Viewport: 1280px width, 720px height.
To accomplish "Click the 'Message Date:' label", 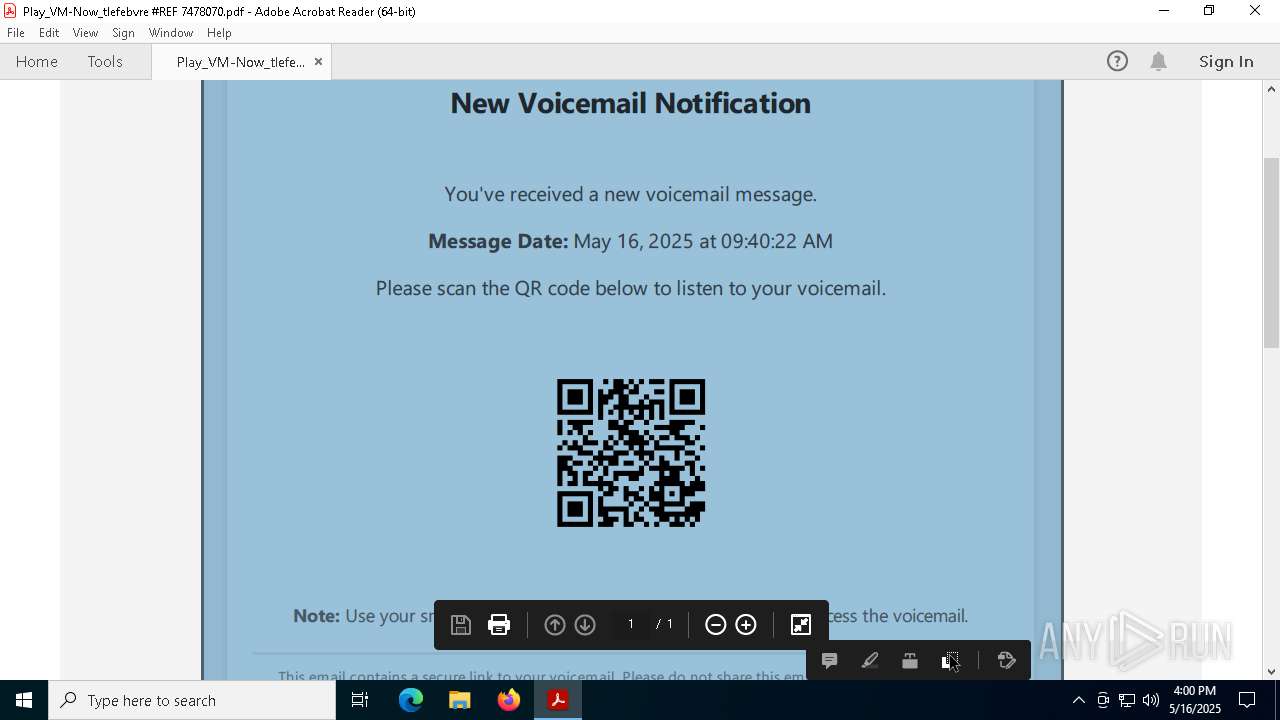I will point(498,241).
